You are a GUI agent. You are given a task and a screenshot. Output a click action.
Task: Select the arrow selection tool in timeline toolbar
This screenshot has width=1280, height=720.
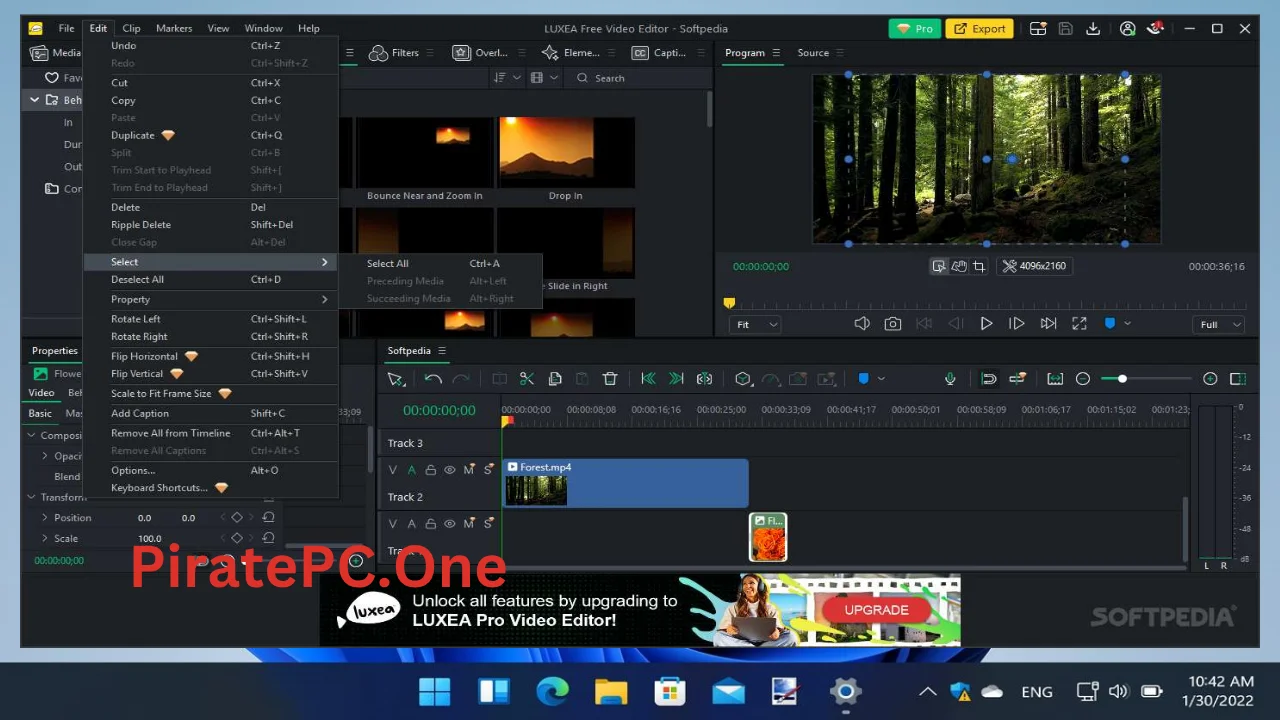pos(396,379)
